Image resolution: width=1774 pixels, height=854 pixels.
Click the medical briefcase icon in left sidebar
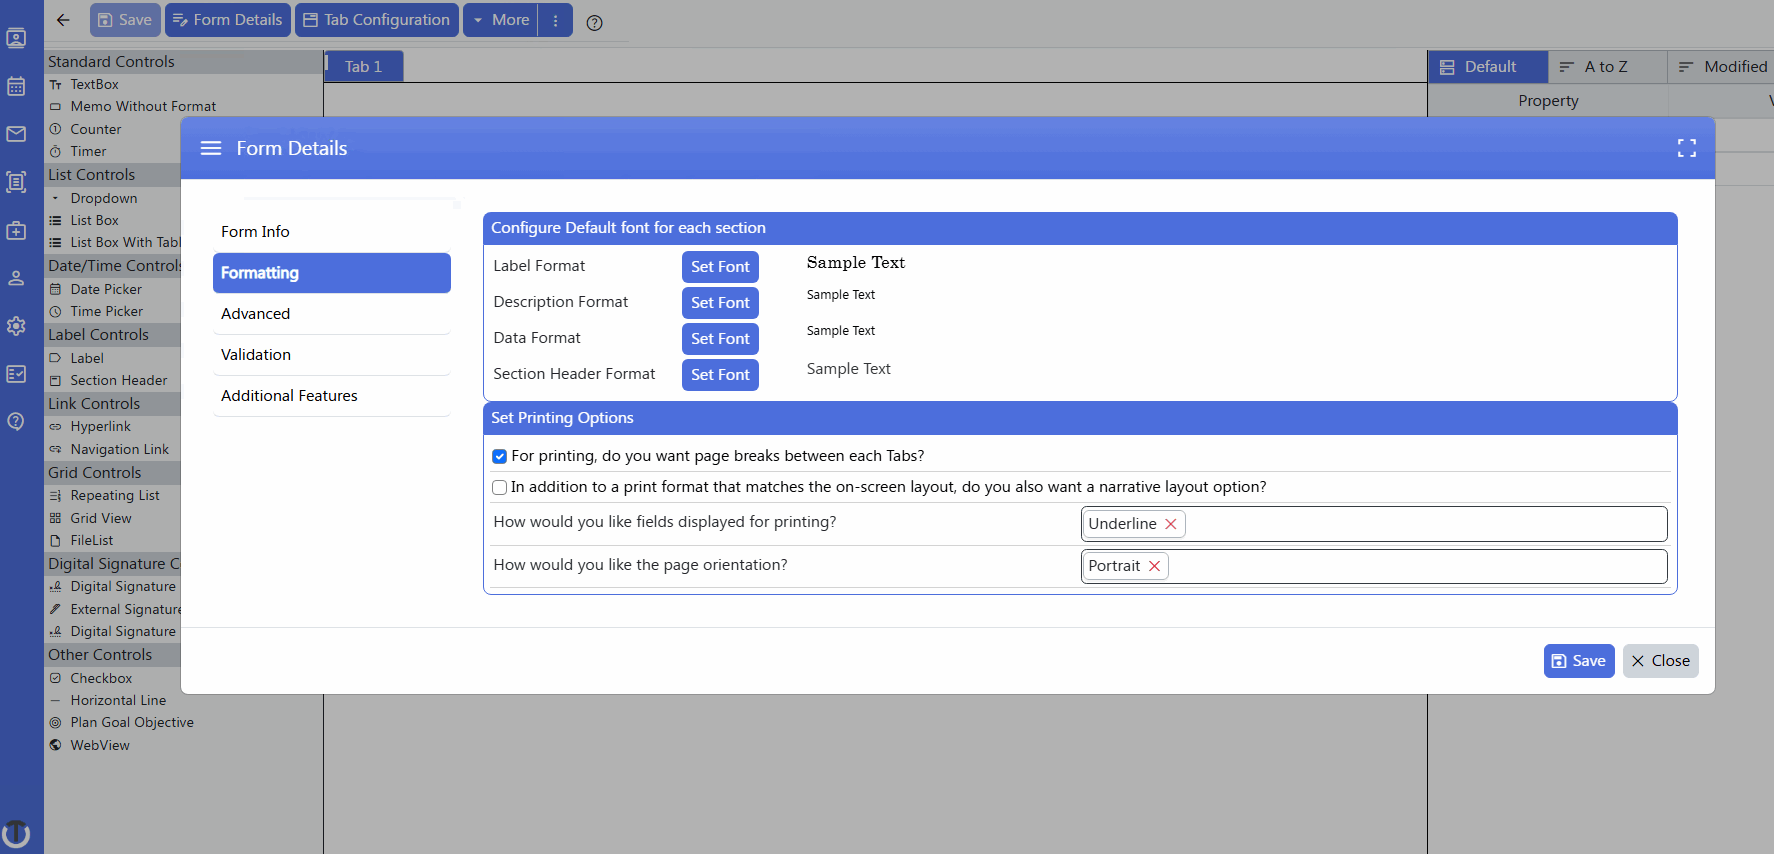point(16,230)
